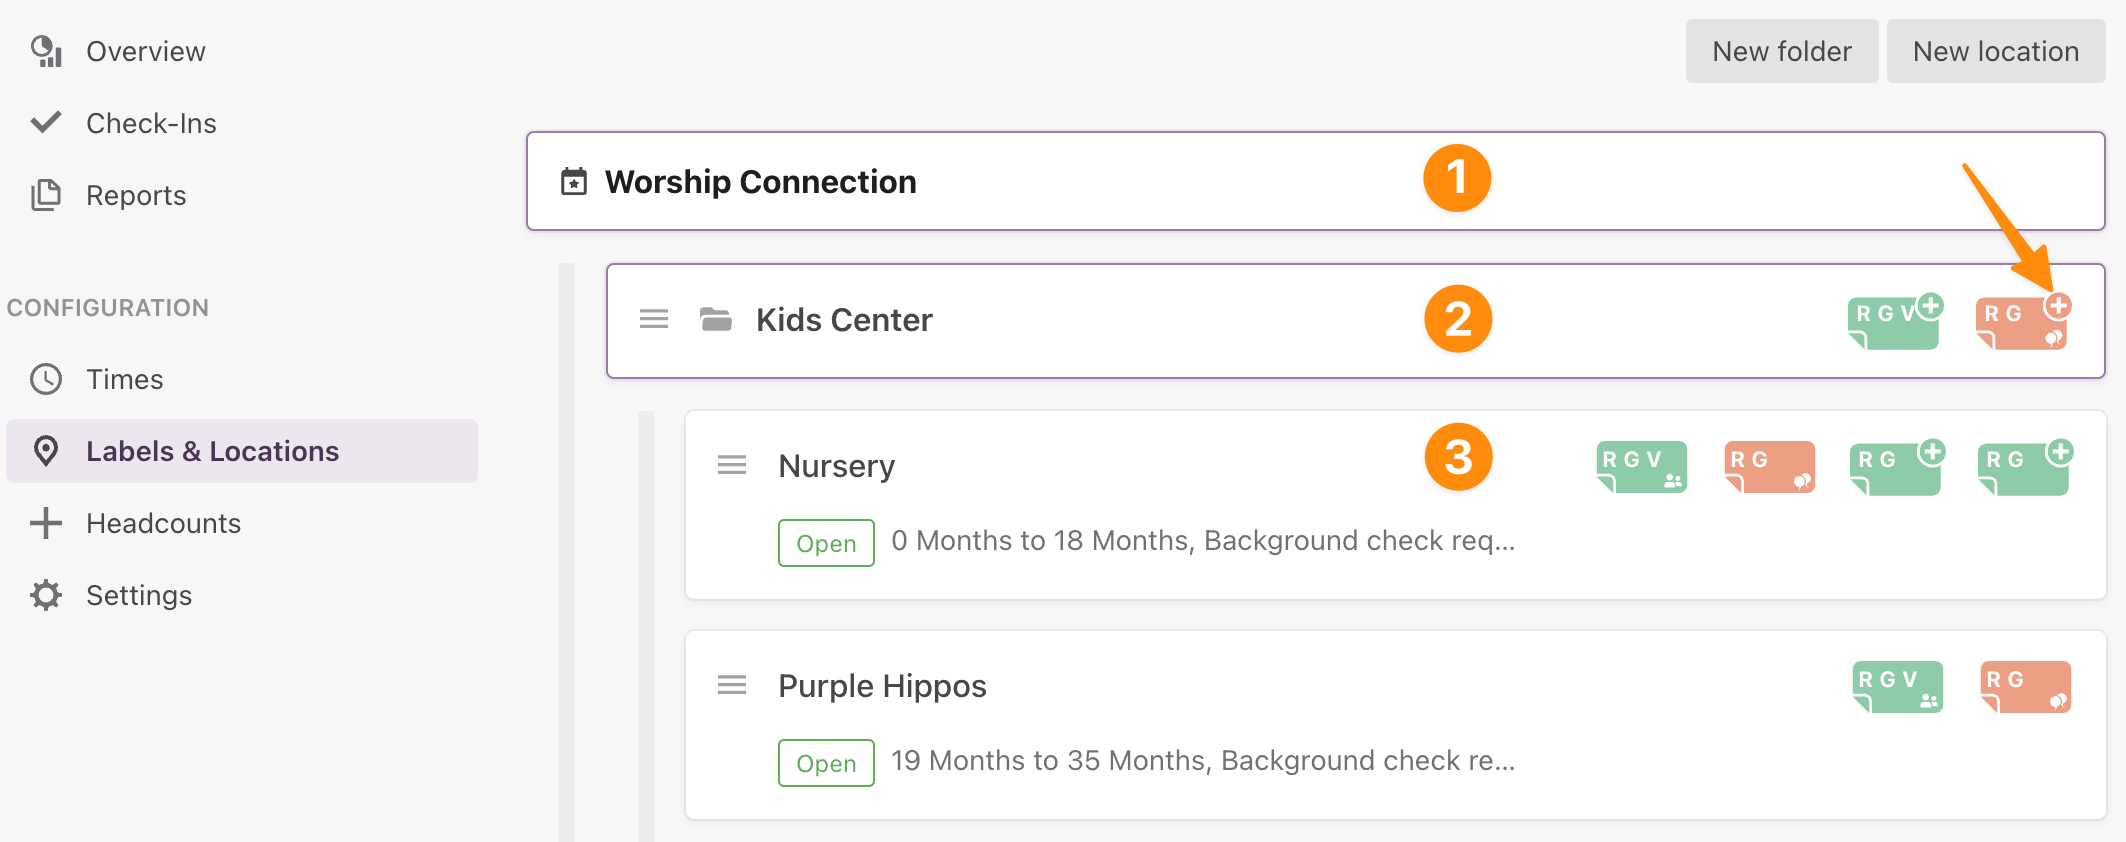Image resolution: width=2126 pixels, height=842 pixels.
Task: Select Times under Configuration
Action: [124, 379]
